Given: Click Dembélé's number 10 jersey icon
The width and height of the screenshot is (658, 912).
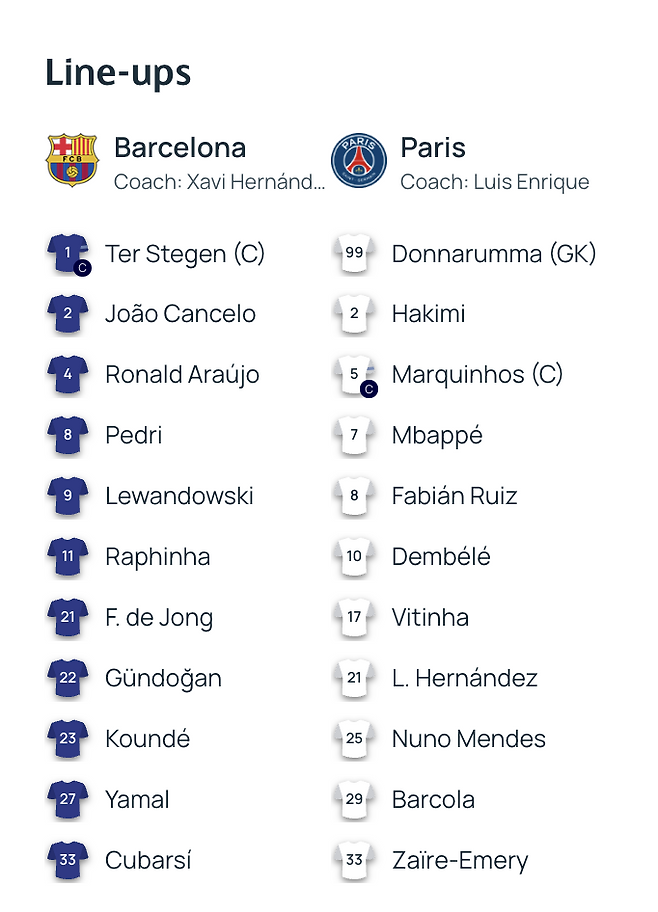Looking at the screenshot, I should (x=354, y=557).
